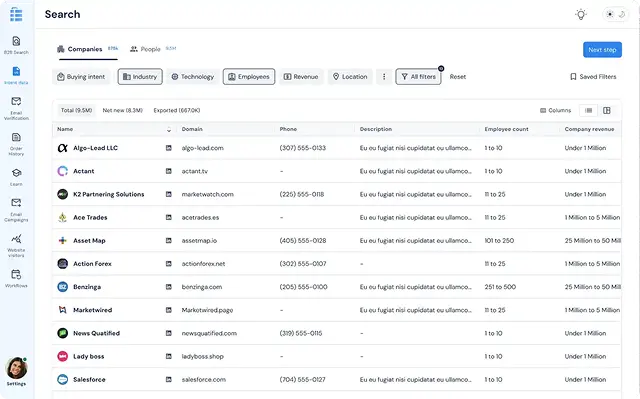Click the details icon beside salesforce.com
This screenshot has height=399, width=640.
coord(169,379)
